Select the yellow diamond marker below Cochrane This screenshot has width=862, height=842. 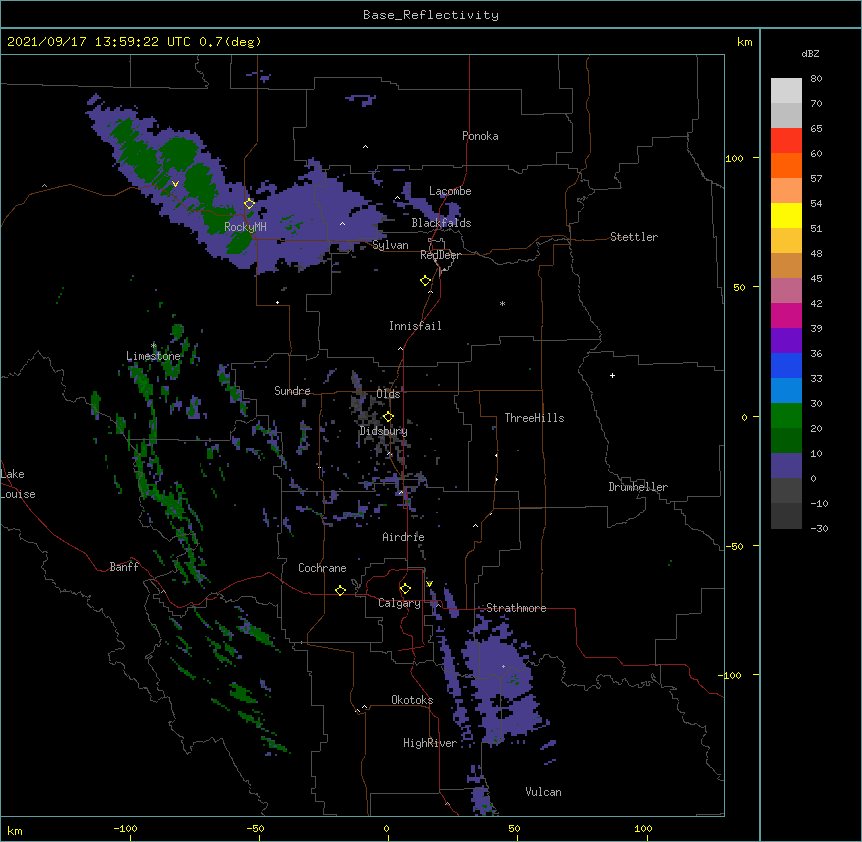pyautogui.click(x=340, y=590)
